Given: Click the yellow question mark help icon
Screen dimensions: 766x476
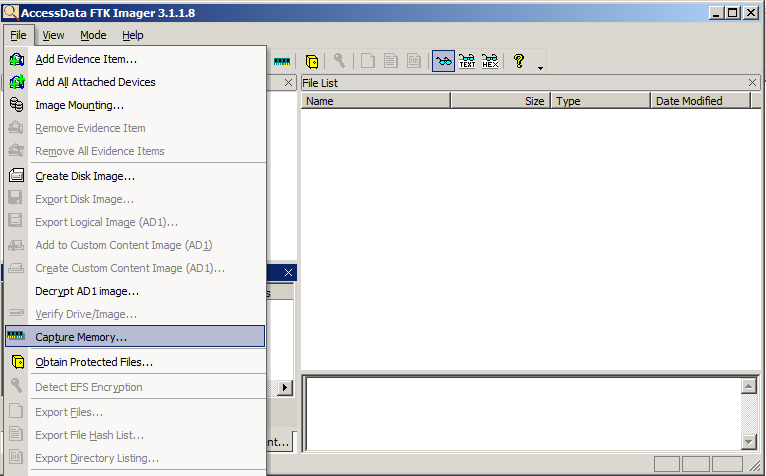Looking at the screenshot, I should [x=519, y=61].
